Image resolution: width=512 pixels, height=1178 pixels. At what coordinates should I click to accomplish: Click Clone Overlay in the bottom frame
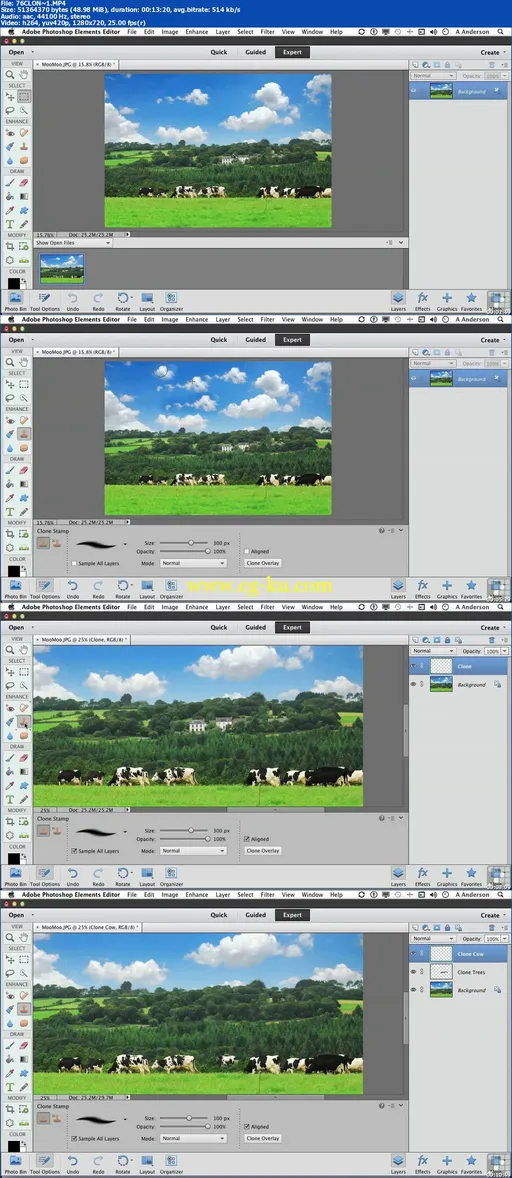click(x=263, y=1138)
